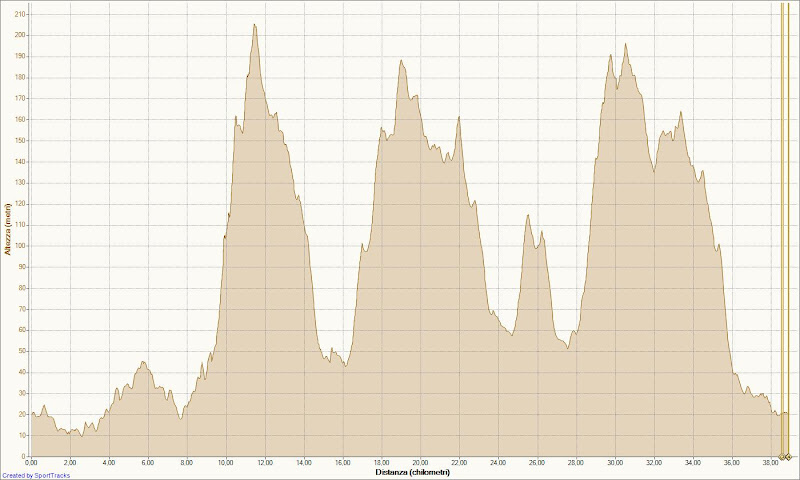Click the 160 altitude axis label

pos(20,119)
